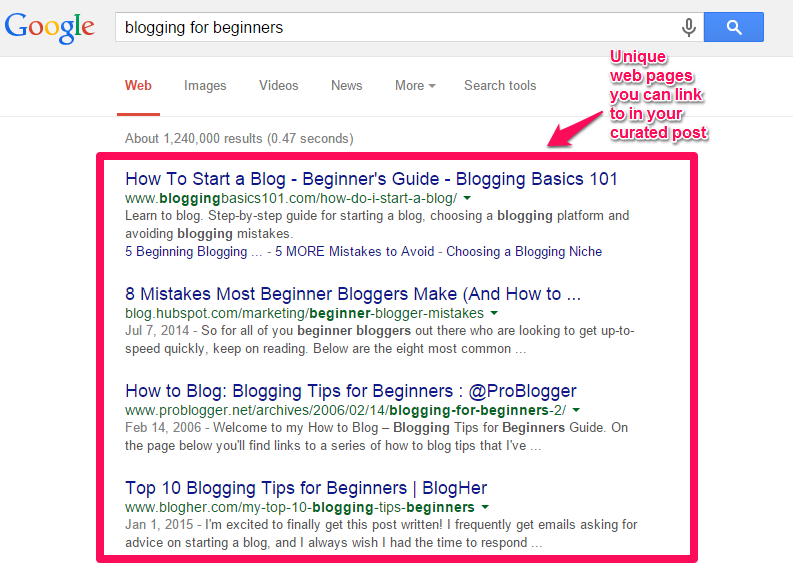
Task: Expand the More dropdown menu
Action: pos(415,85)
